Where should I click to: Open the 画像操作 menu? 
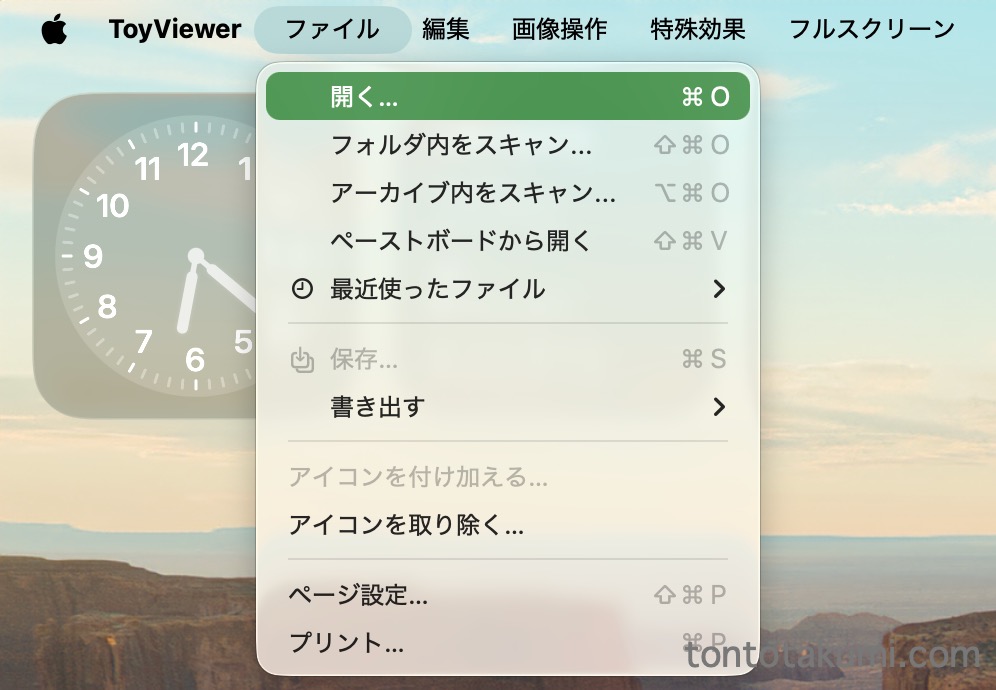pyautogui.click(x=559, y=30)
